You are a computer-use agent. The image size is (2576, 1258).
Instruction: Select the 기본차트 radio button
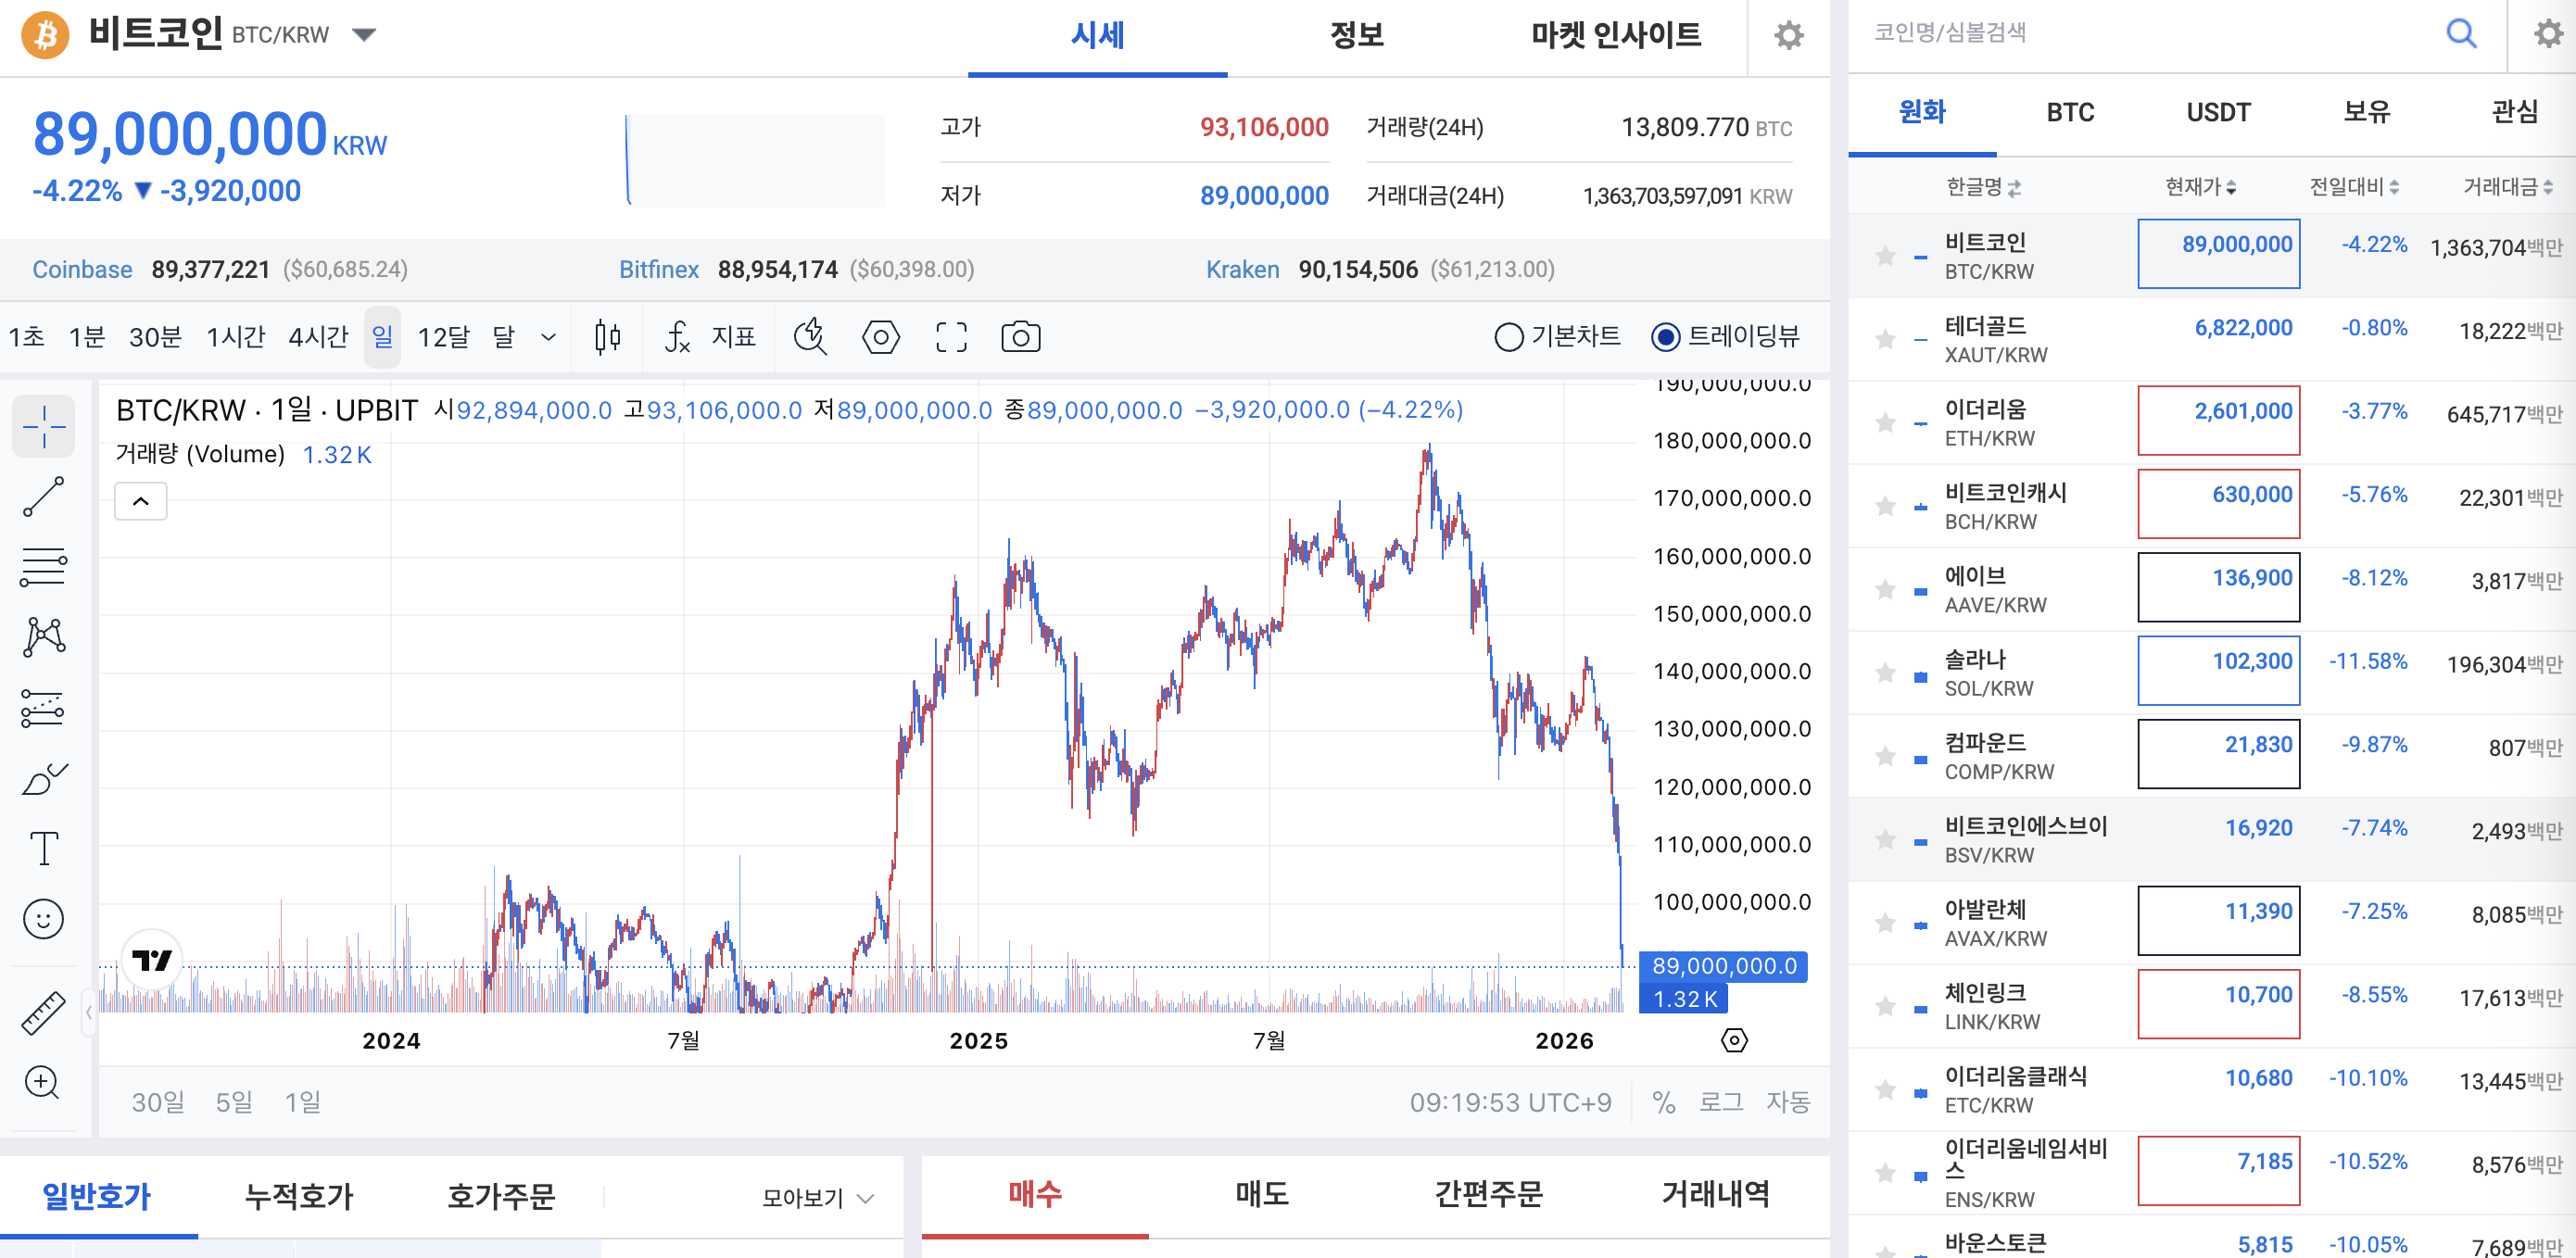[1508, 337]
